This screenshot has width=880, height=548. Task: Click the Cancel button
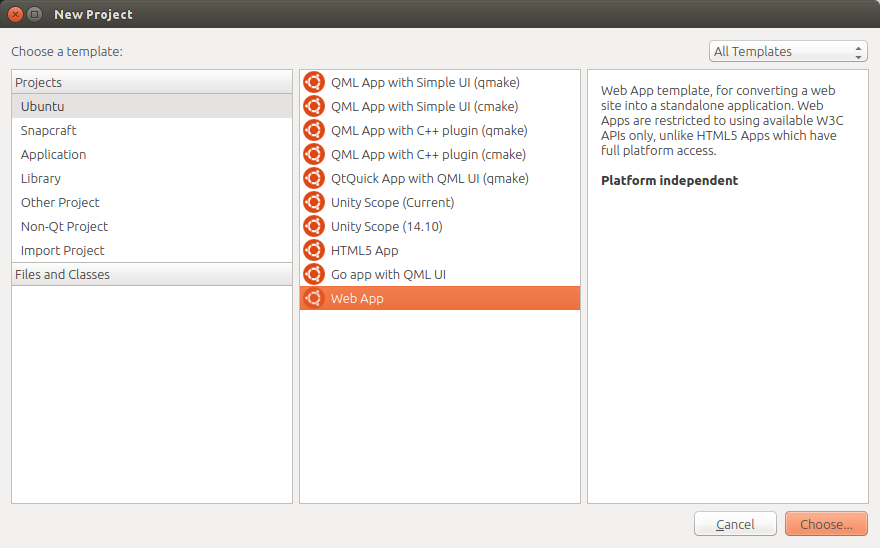click(x=735, y=524)
